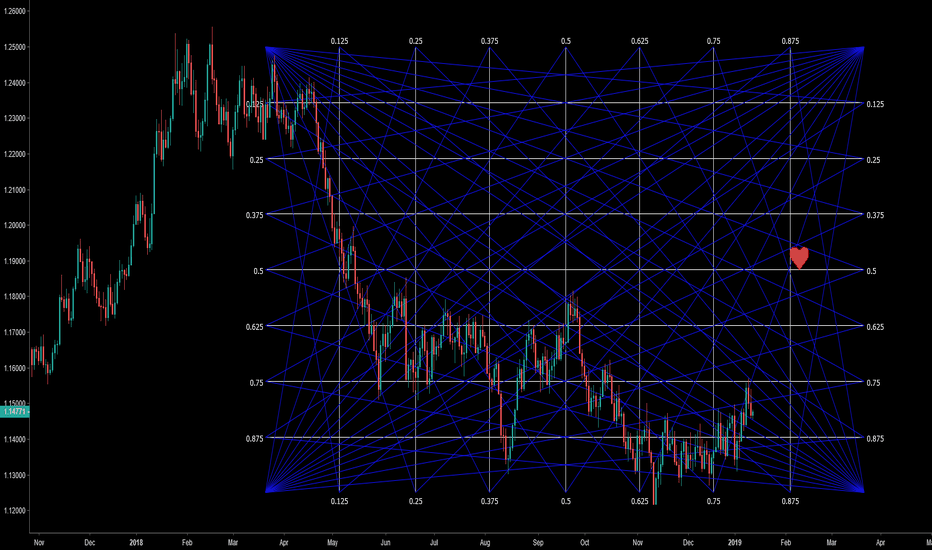This screenshot has height=550, width=932.
Task: Click the 0.625 label along the Gann box top edge
Action: pyautogui.click(x=640, y=41)
